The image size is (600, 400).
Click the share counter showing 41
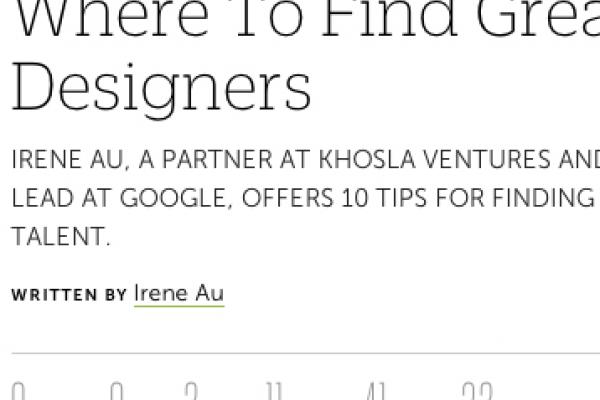375,390
